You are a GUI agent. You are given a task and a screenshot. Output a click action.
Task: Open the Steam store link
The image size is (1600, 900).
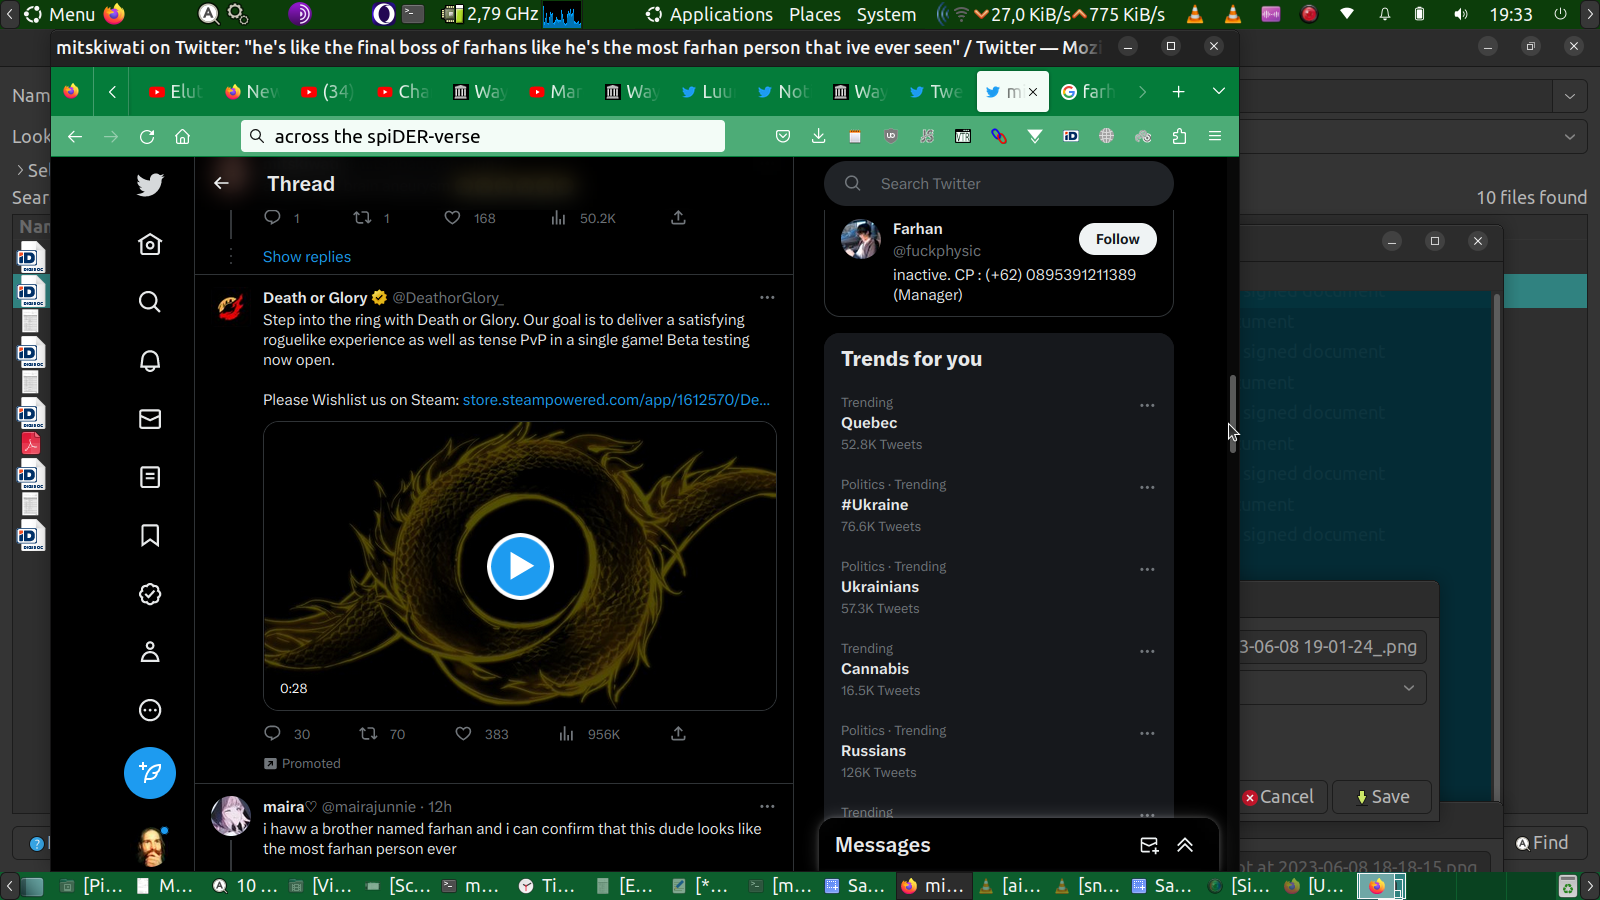[x=616, y=400]
